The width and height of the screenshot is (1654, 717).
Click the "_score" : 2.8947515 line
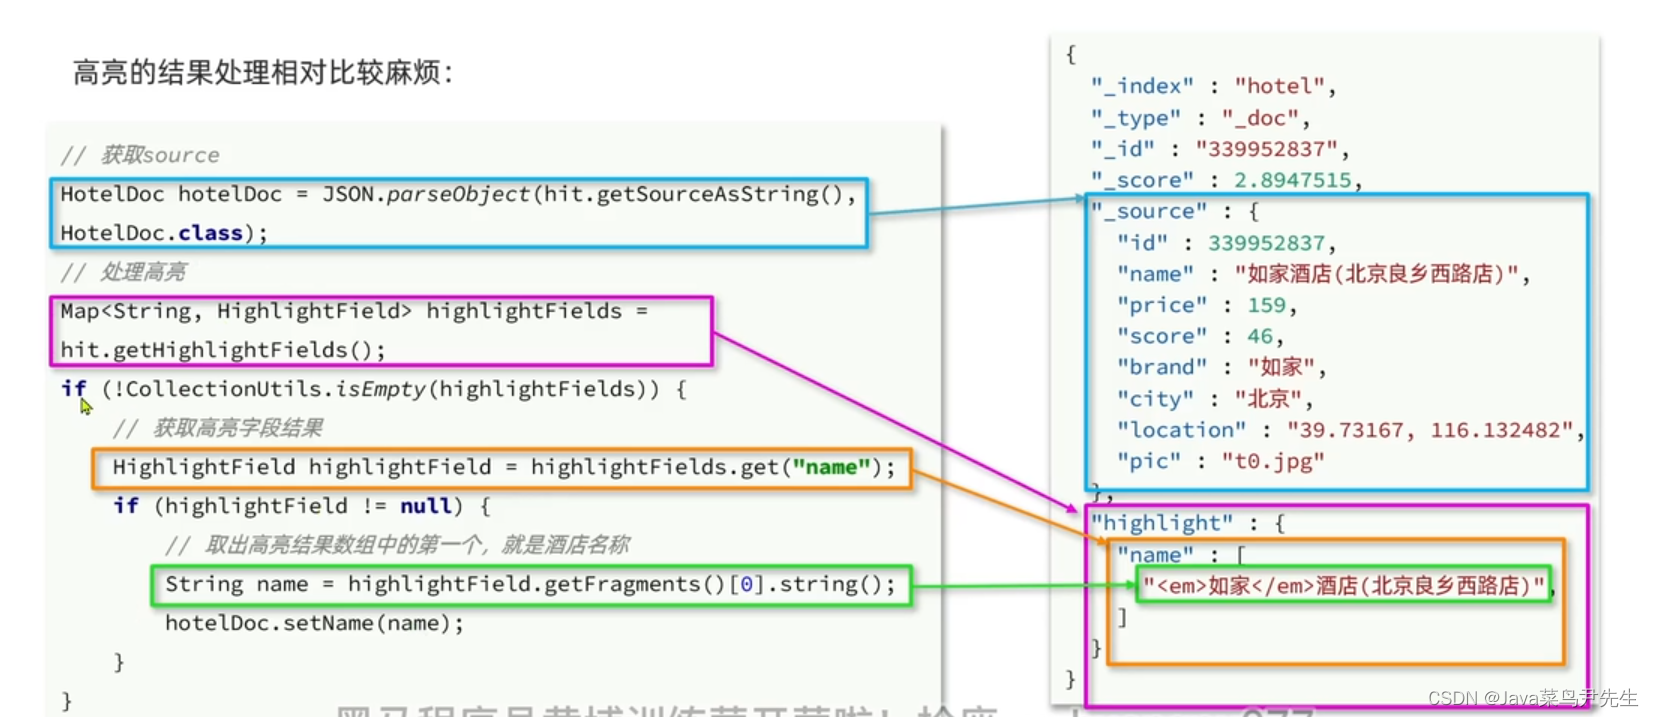tap(1226, 180)
